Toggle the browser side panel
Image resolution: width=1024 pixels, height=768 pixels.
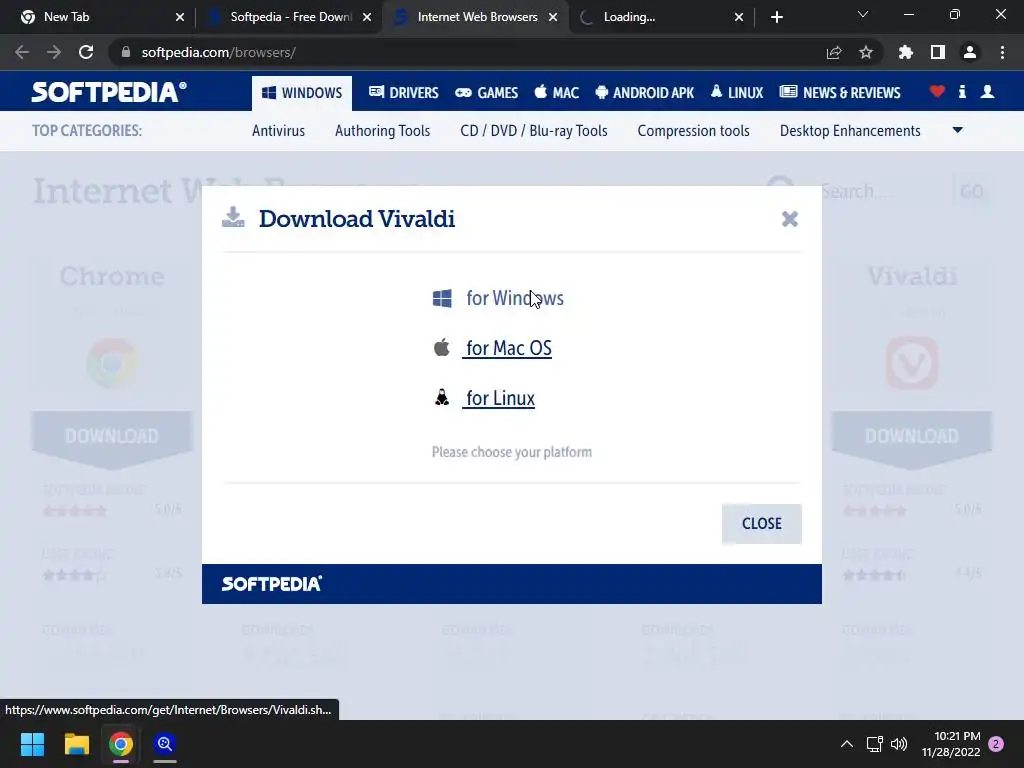click(938, 52)
